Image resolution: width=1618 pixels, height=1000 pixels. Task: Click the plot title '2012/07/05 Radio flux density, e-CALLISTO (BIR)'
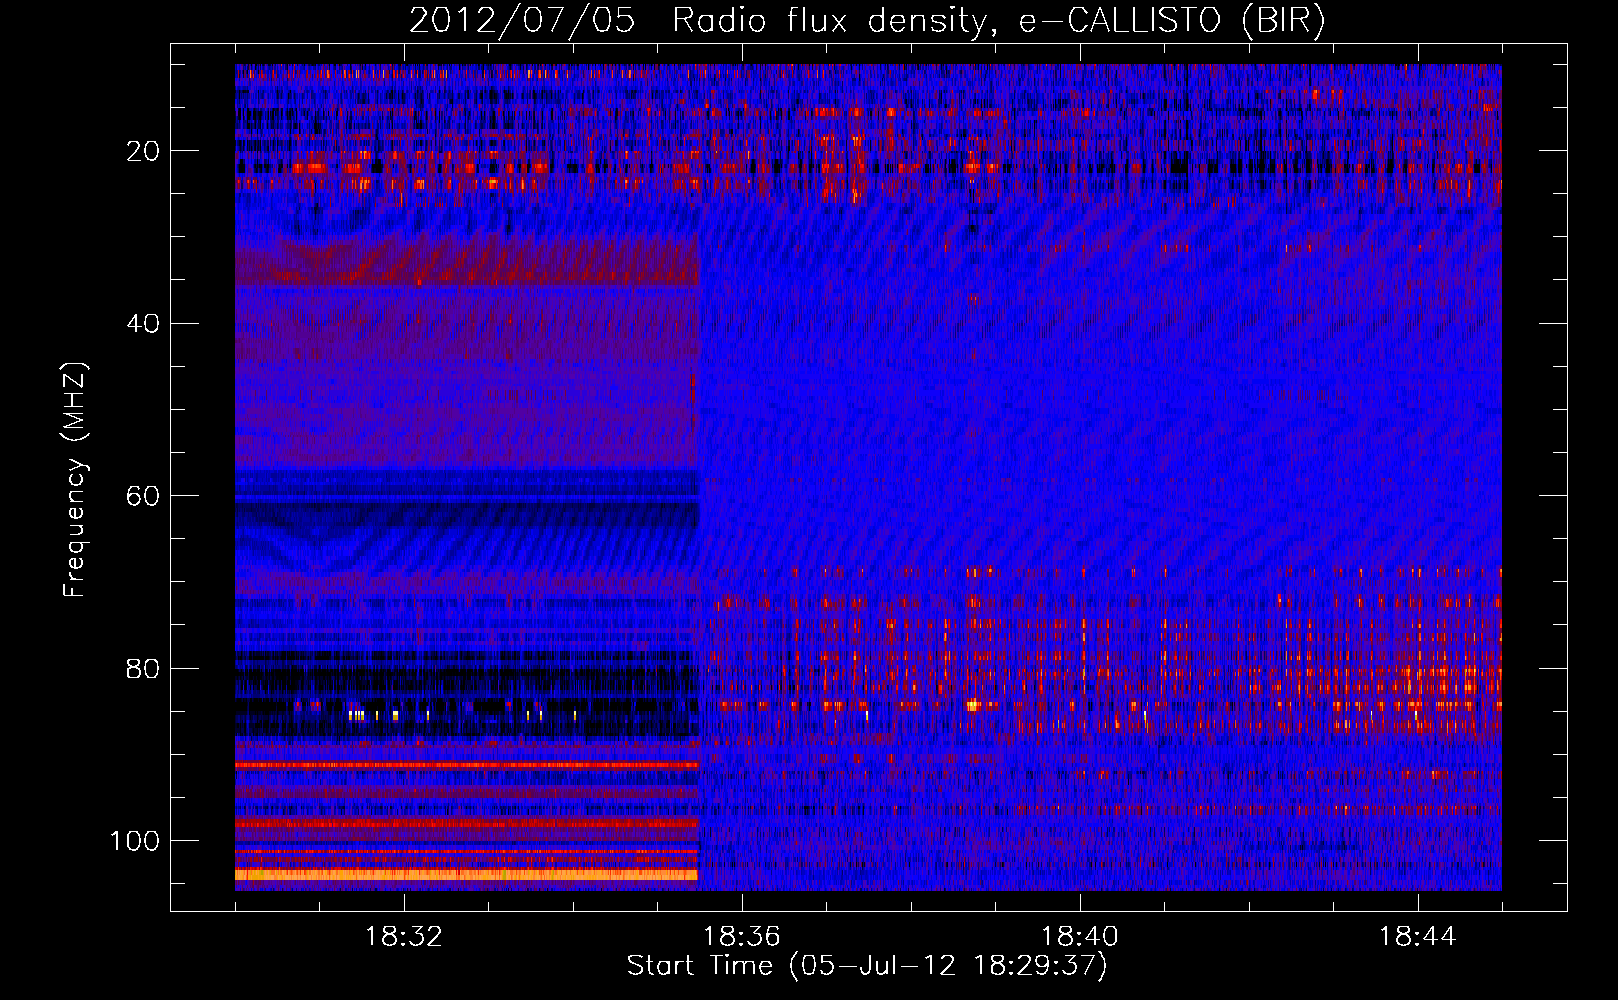tap(867, 20)
